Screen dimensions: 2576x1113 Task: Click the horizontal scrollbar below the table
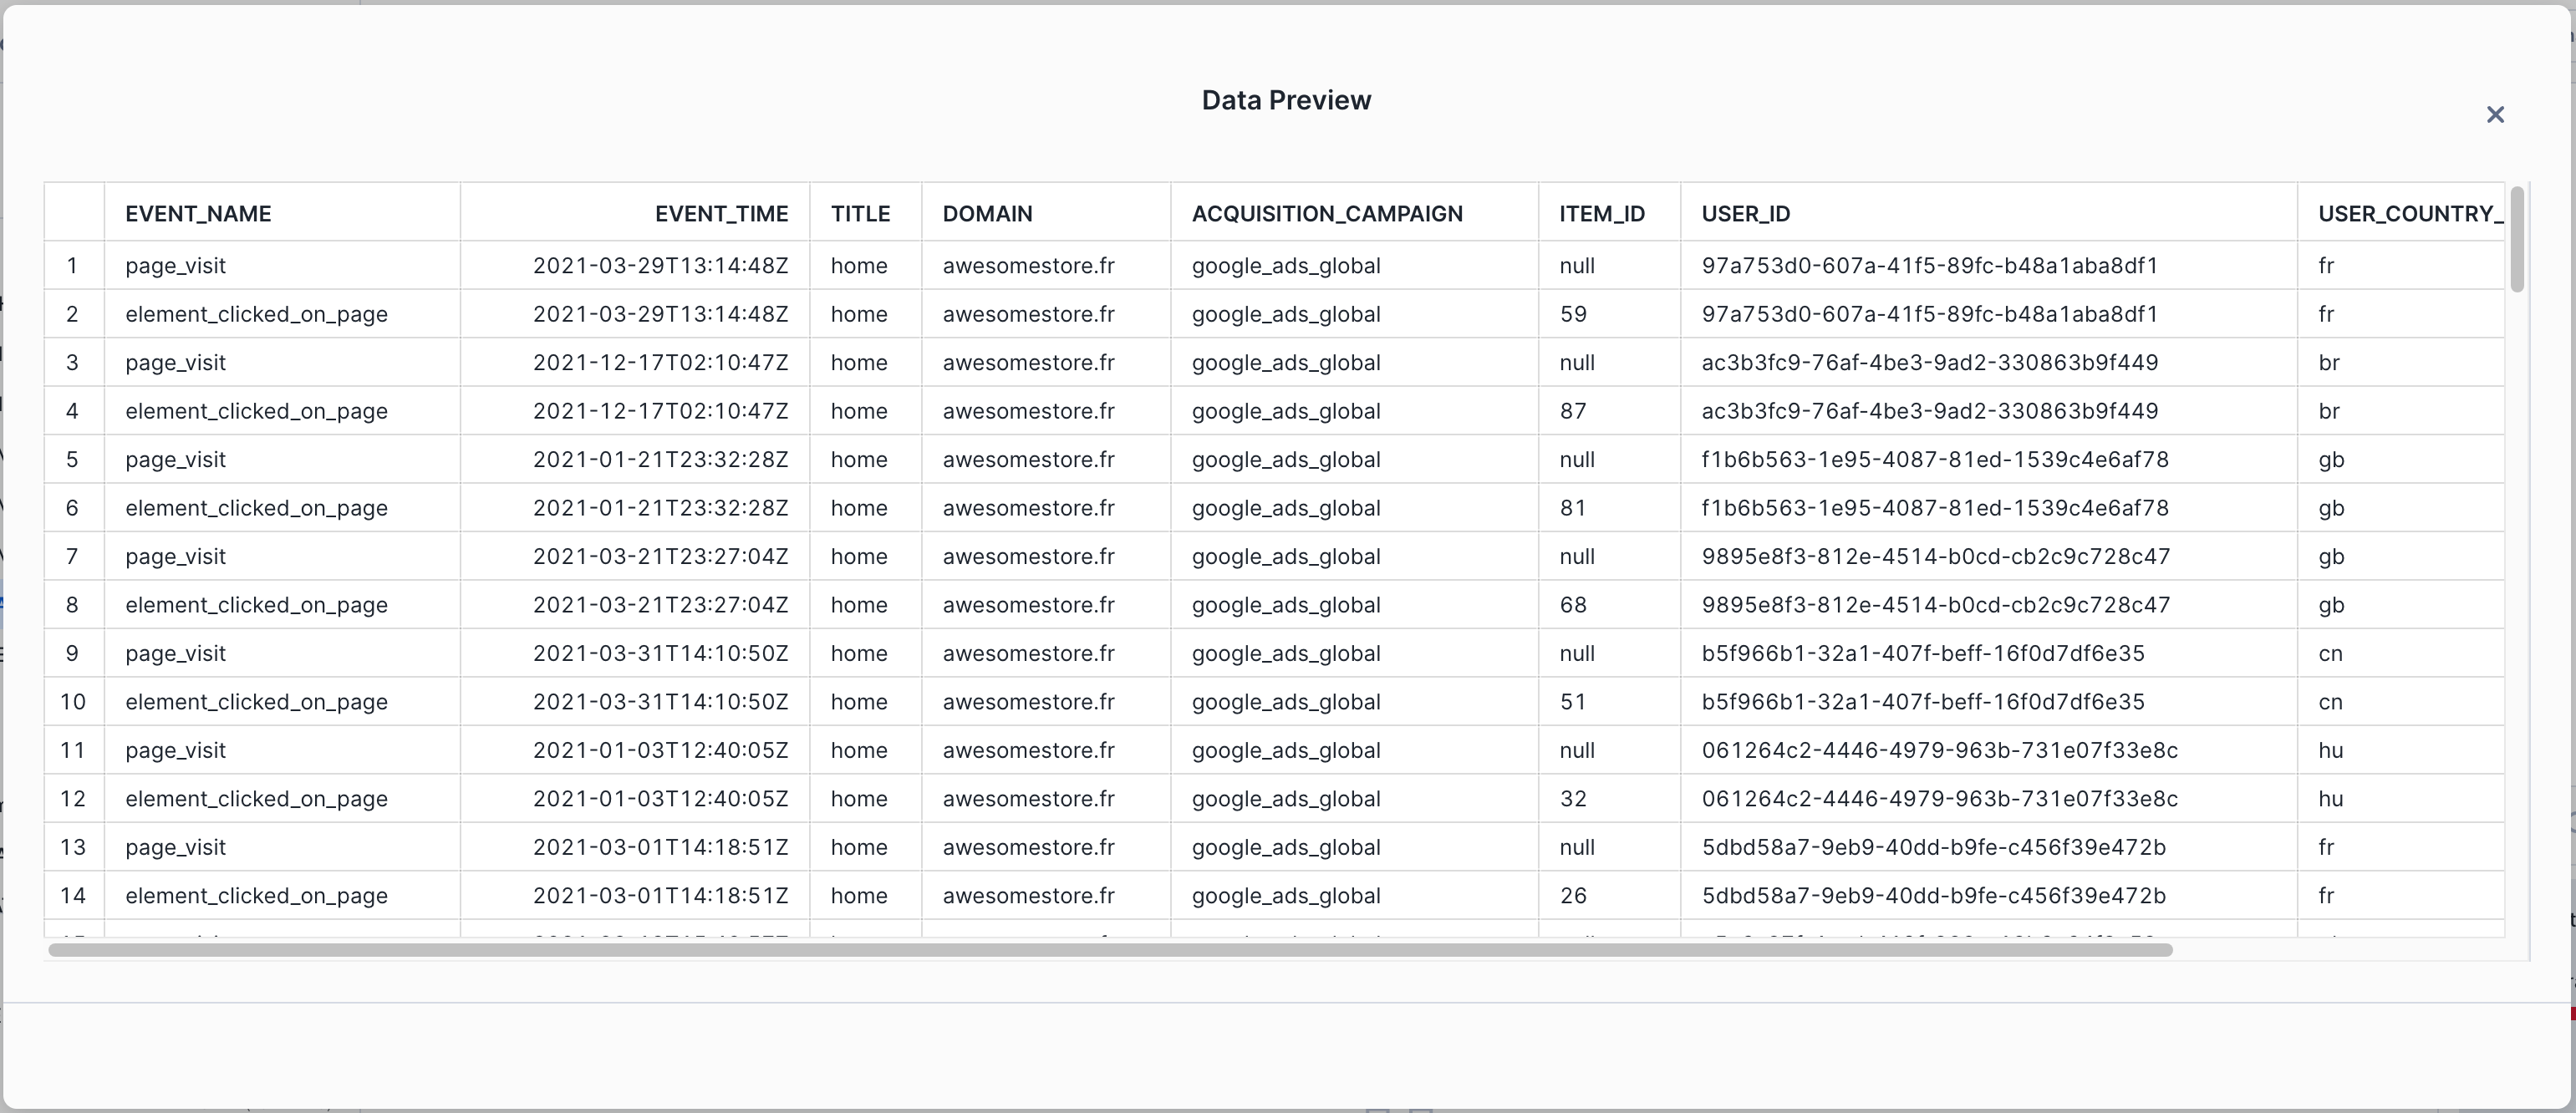(x=1110, y=950)
